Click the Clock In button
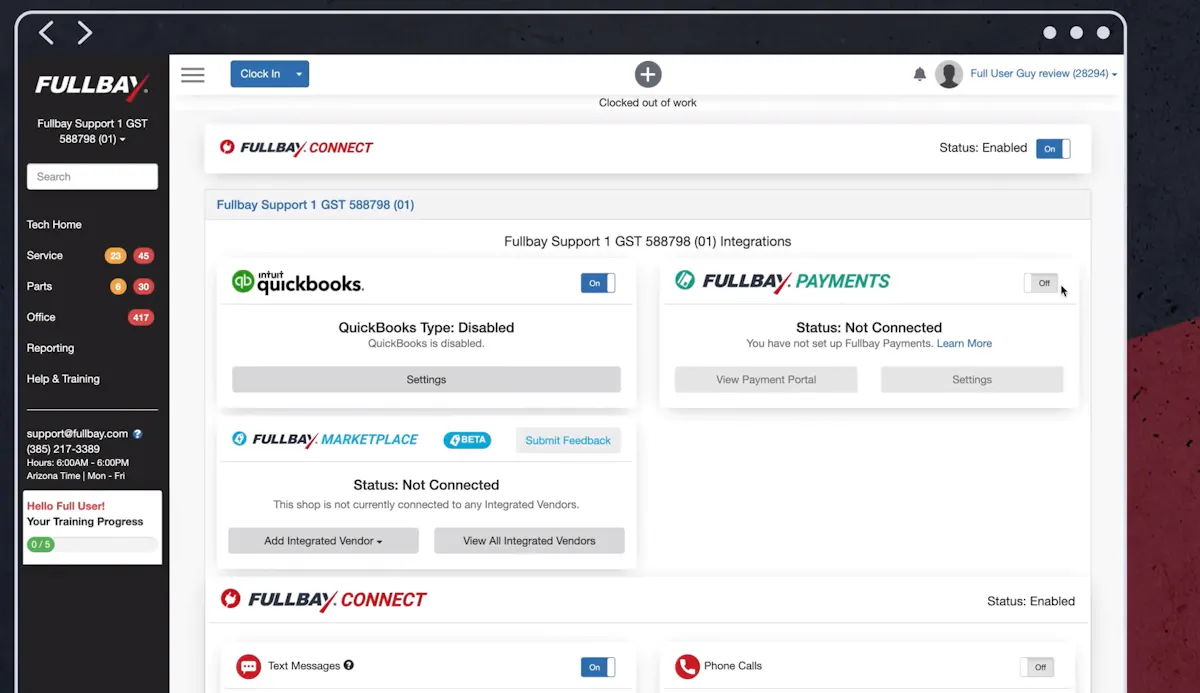Screen dimensions: 1200x693 (x=260, y=74)
